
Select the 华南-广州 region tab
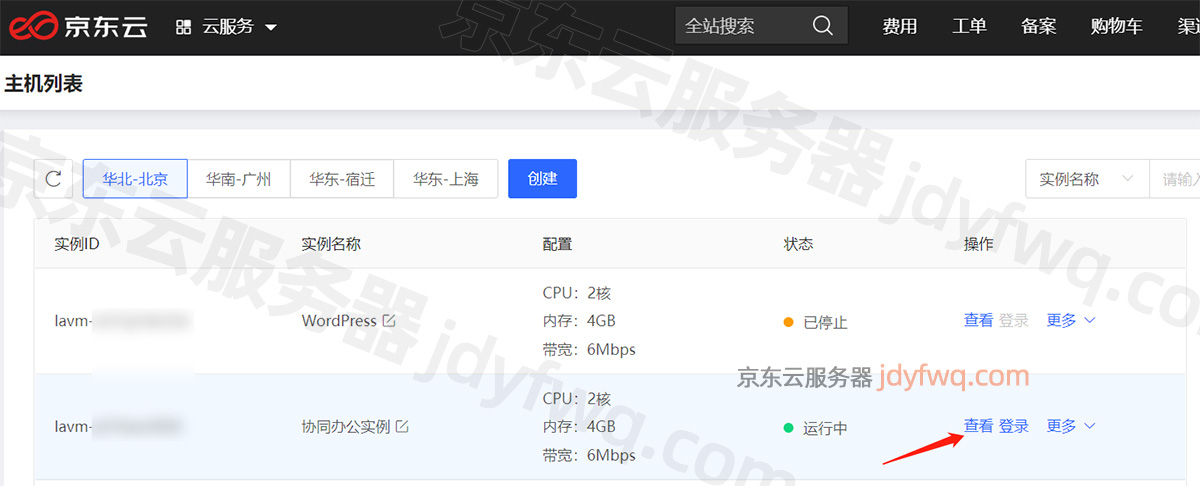tap(239, 179)
